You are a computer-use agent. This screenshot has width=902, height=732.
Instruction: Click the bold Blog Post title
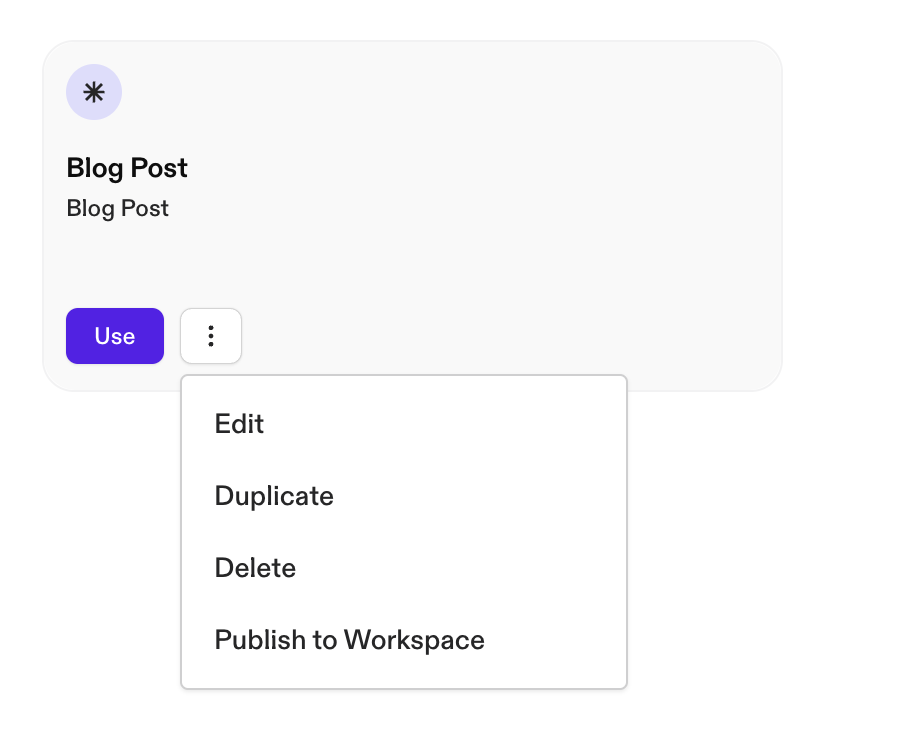(127, 168)
